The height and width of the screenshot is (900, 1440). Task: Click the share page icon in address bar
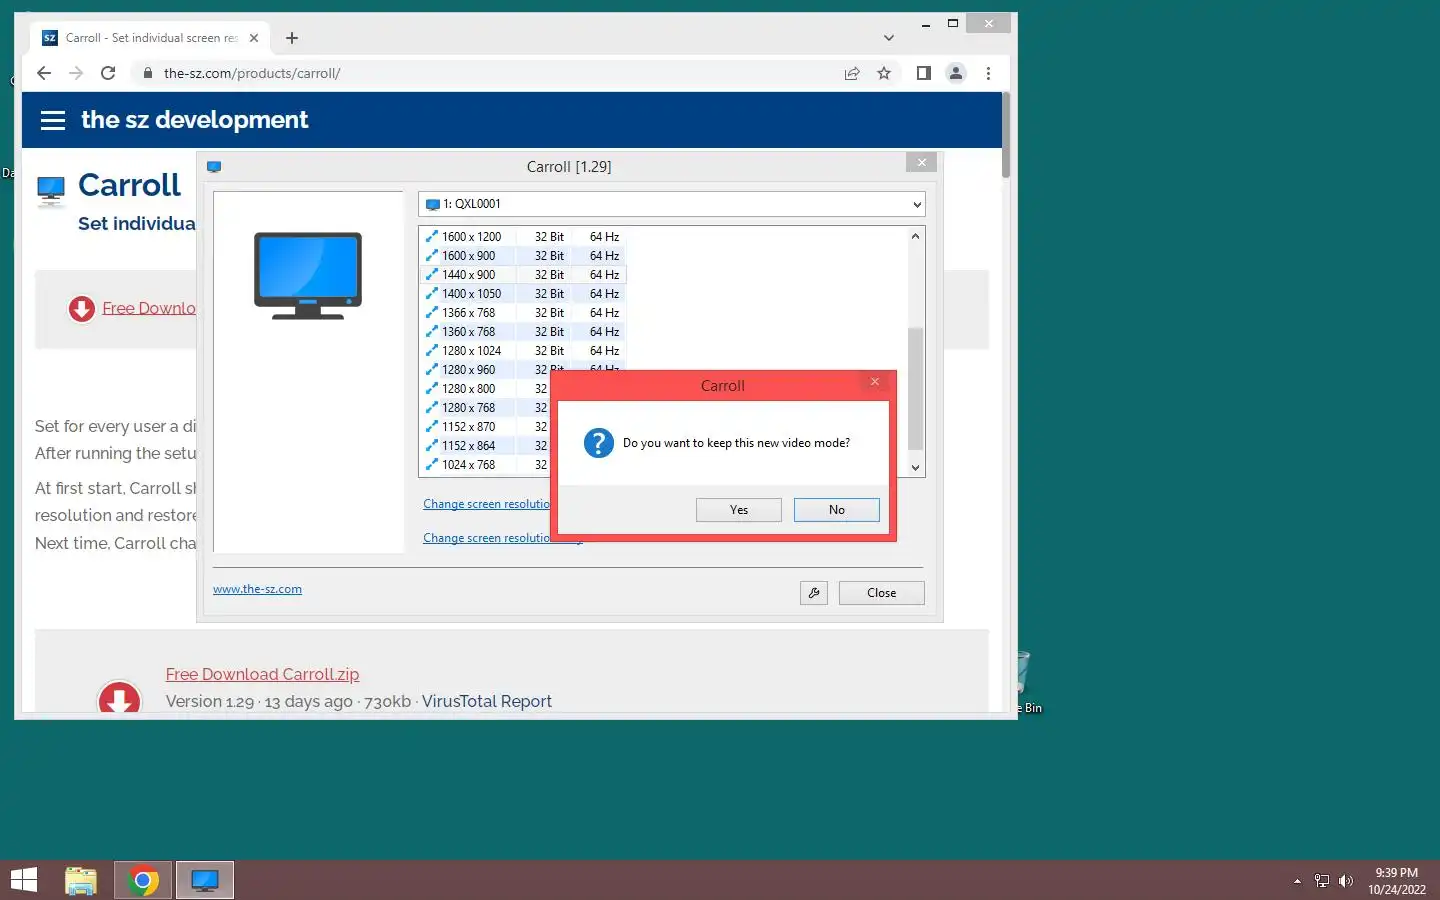click(852, 73)
